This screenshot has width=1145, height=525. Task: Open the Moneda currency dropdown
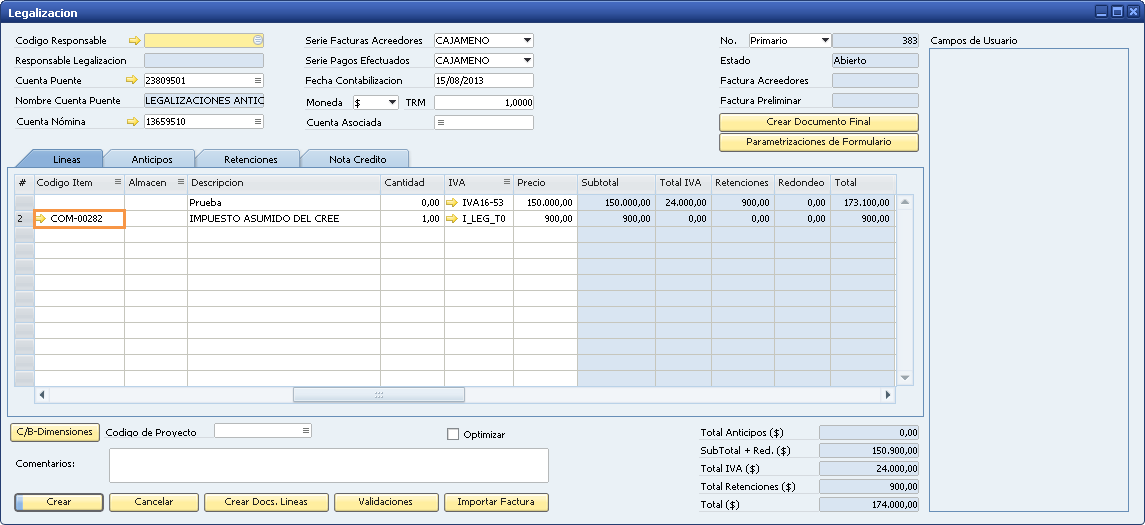coord(391,103)
